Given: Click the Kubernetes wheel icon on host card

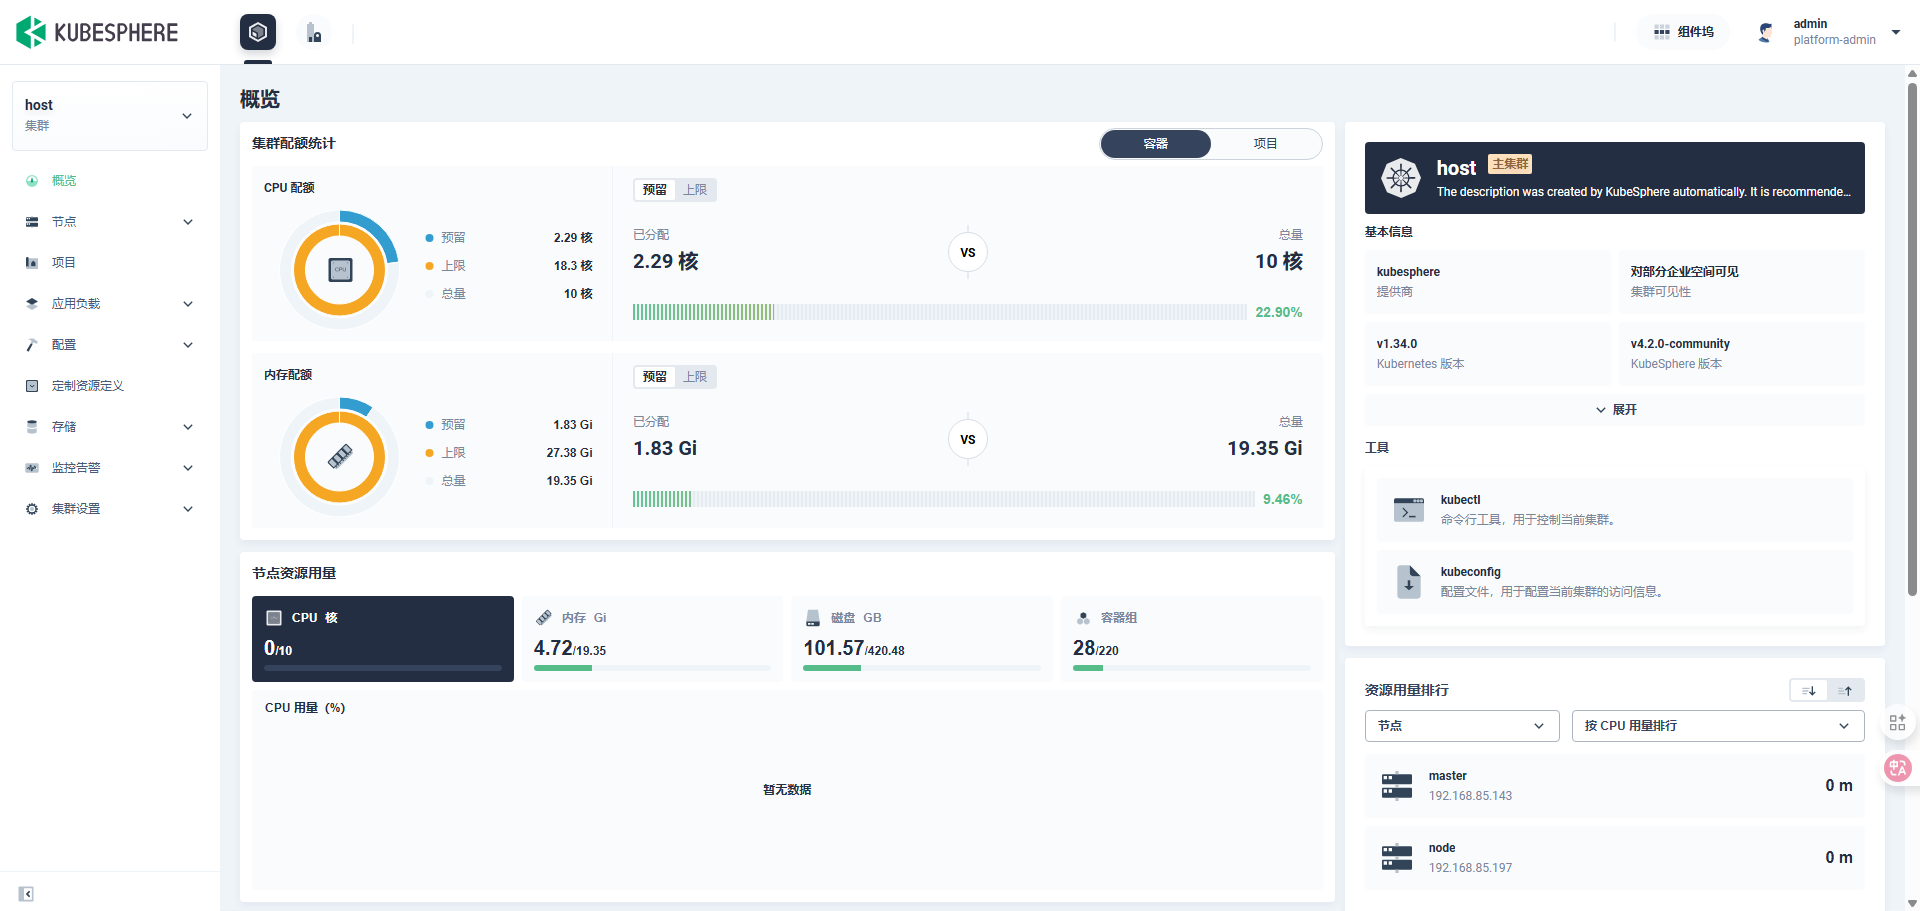Looking at the screenshot, I should [x=1401, y=178].
